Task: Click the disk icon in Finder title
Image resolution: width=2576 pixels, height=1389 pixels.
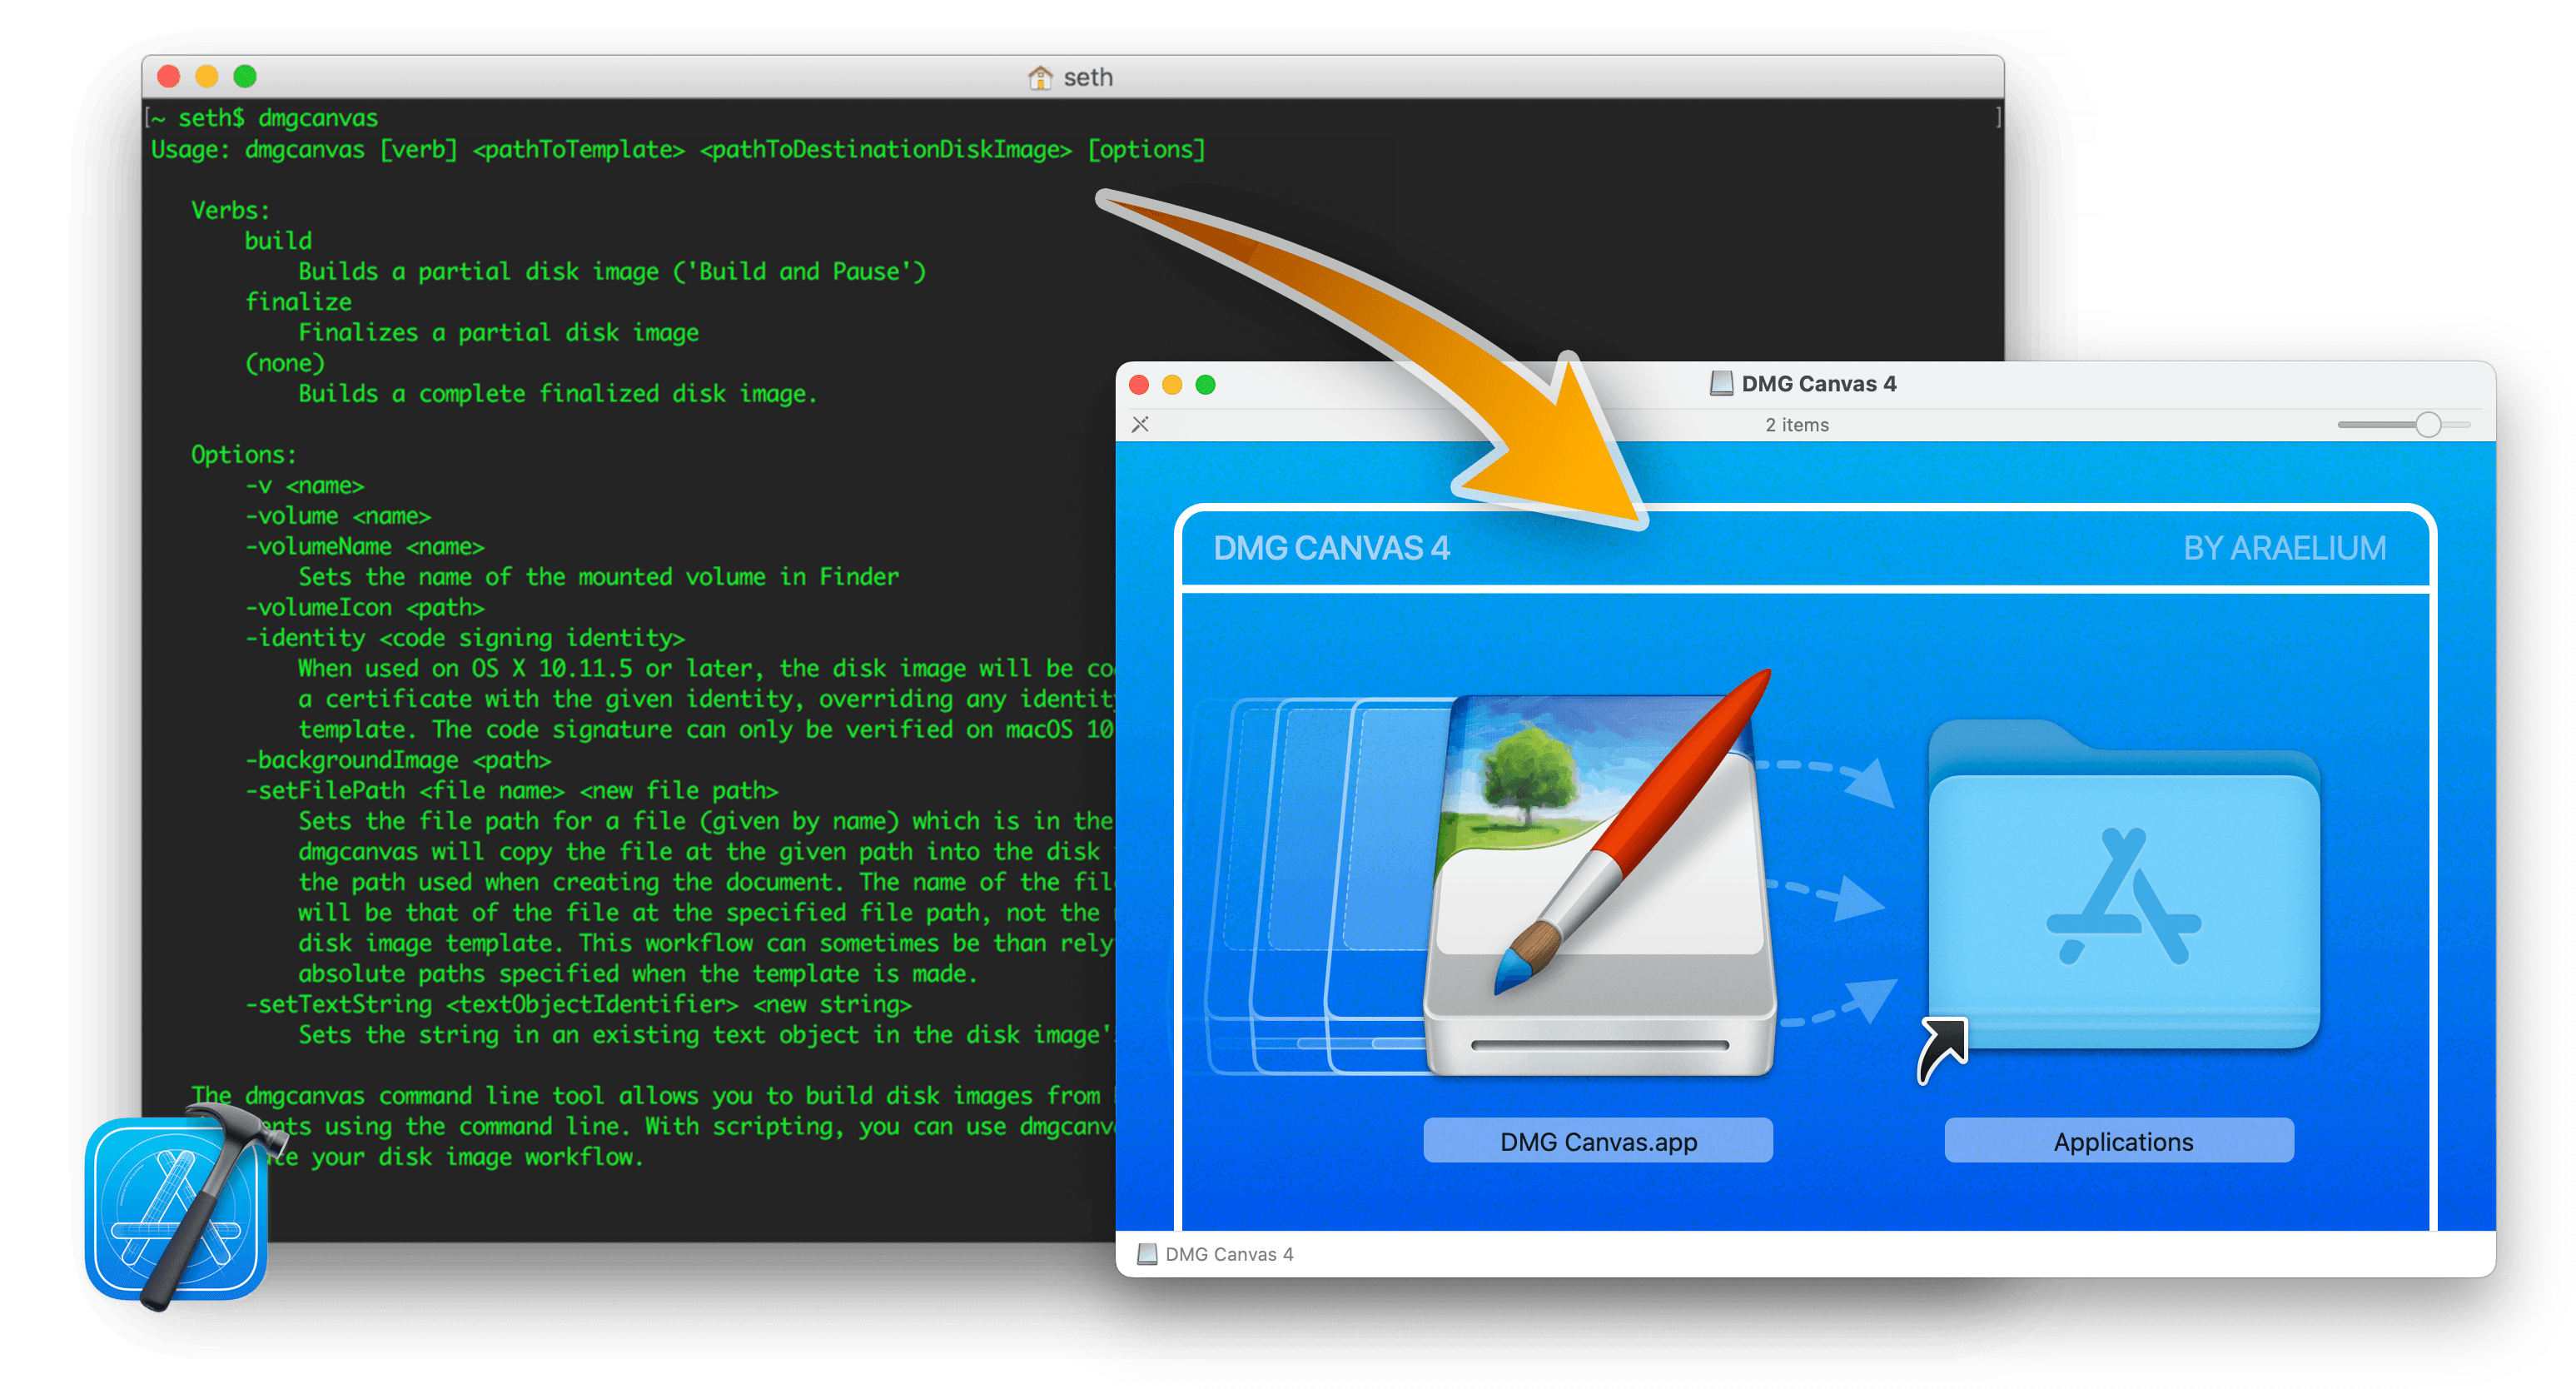Action: click(x=1721, y=384)
